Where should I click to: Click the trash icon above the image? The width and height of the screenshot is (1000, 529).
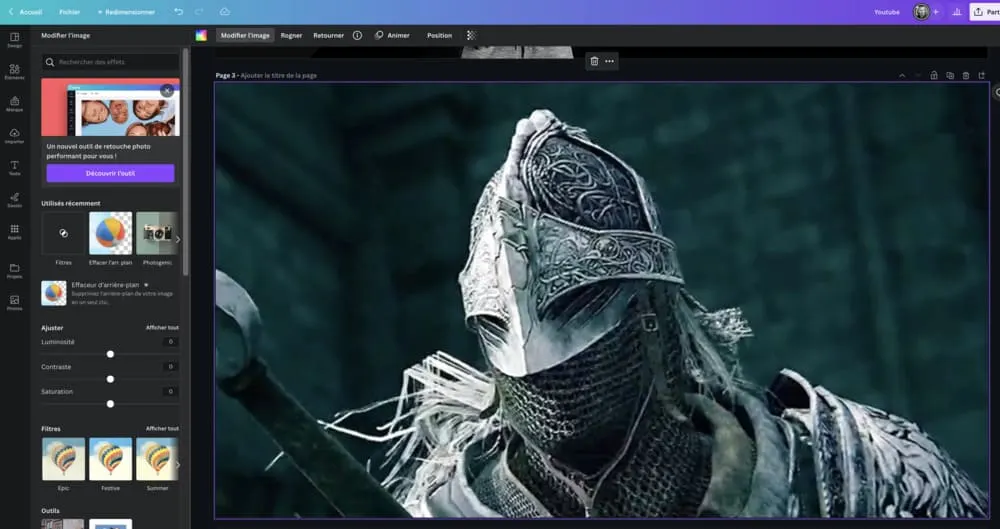click(x=594, y=61)
